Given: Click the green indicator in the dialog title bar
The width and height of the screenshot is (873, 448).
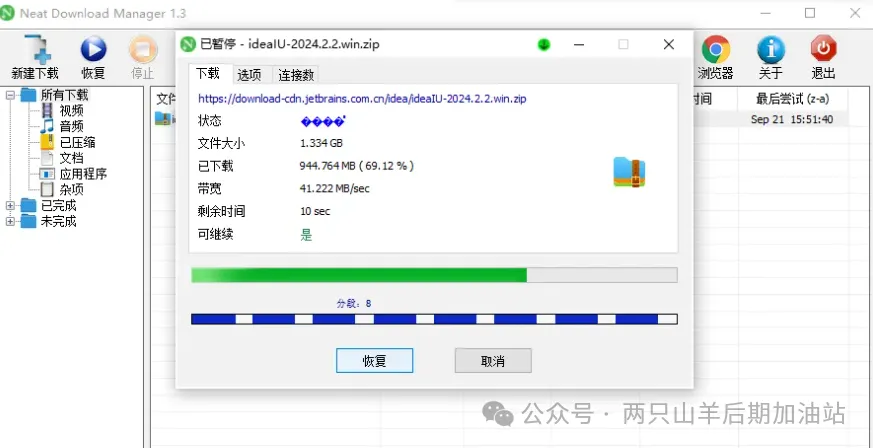Looking at the screenshot, I should point(544,45).
